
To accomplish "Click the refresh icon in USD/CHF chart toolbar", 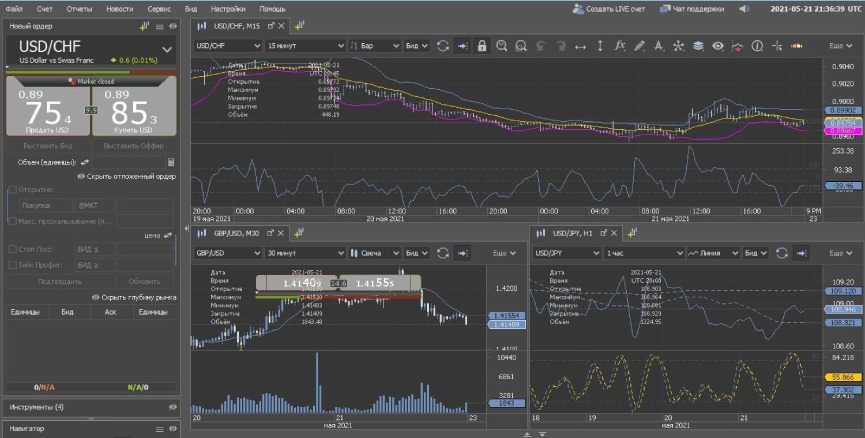I will [442, 46].
